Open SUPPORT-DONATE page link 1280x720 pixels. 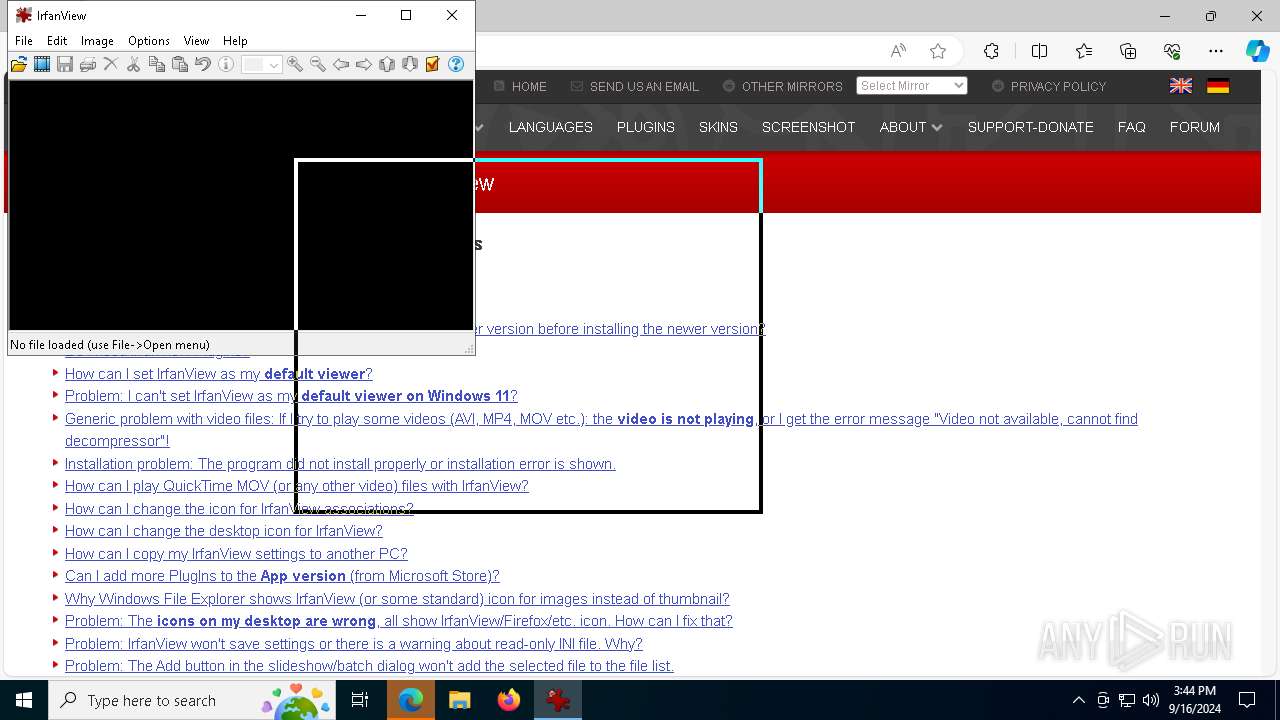coord(1030,127)
